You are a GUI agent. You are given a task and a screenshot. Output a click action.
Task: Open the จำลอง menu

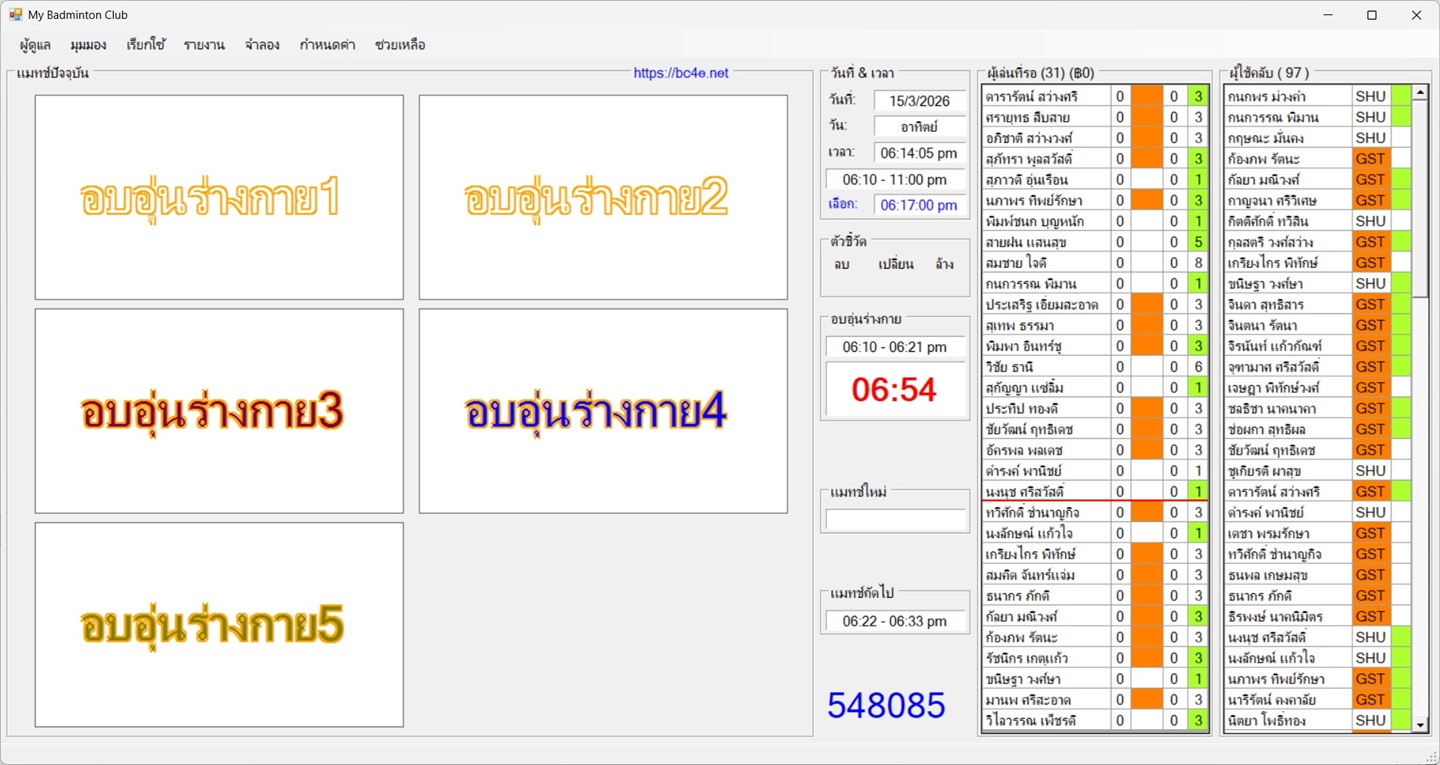262,45
